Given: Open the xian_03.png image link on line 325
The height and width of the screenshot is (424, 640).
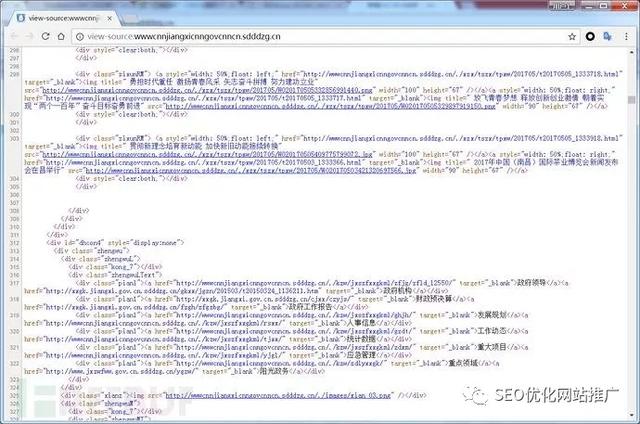Looking at the screenshot, I should click(x=279, y=395).
